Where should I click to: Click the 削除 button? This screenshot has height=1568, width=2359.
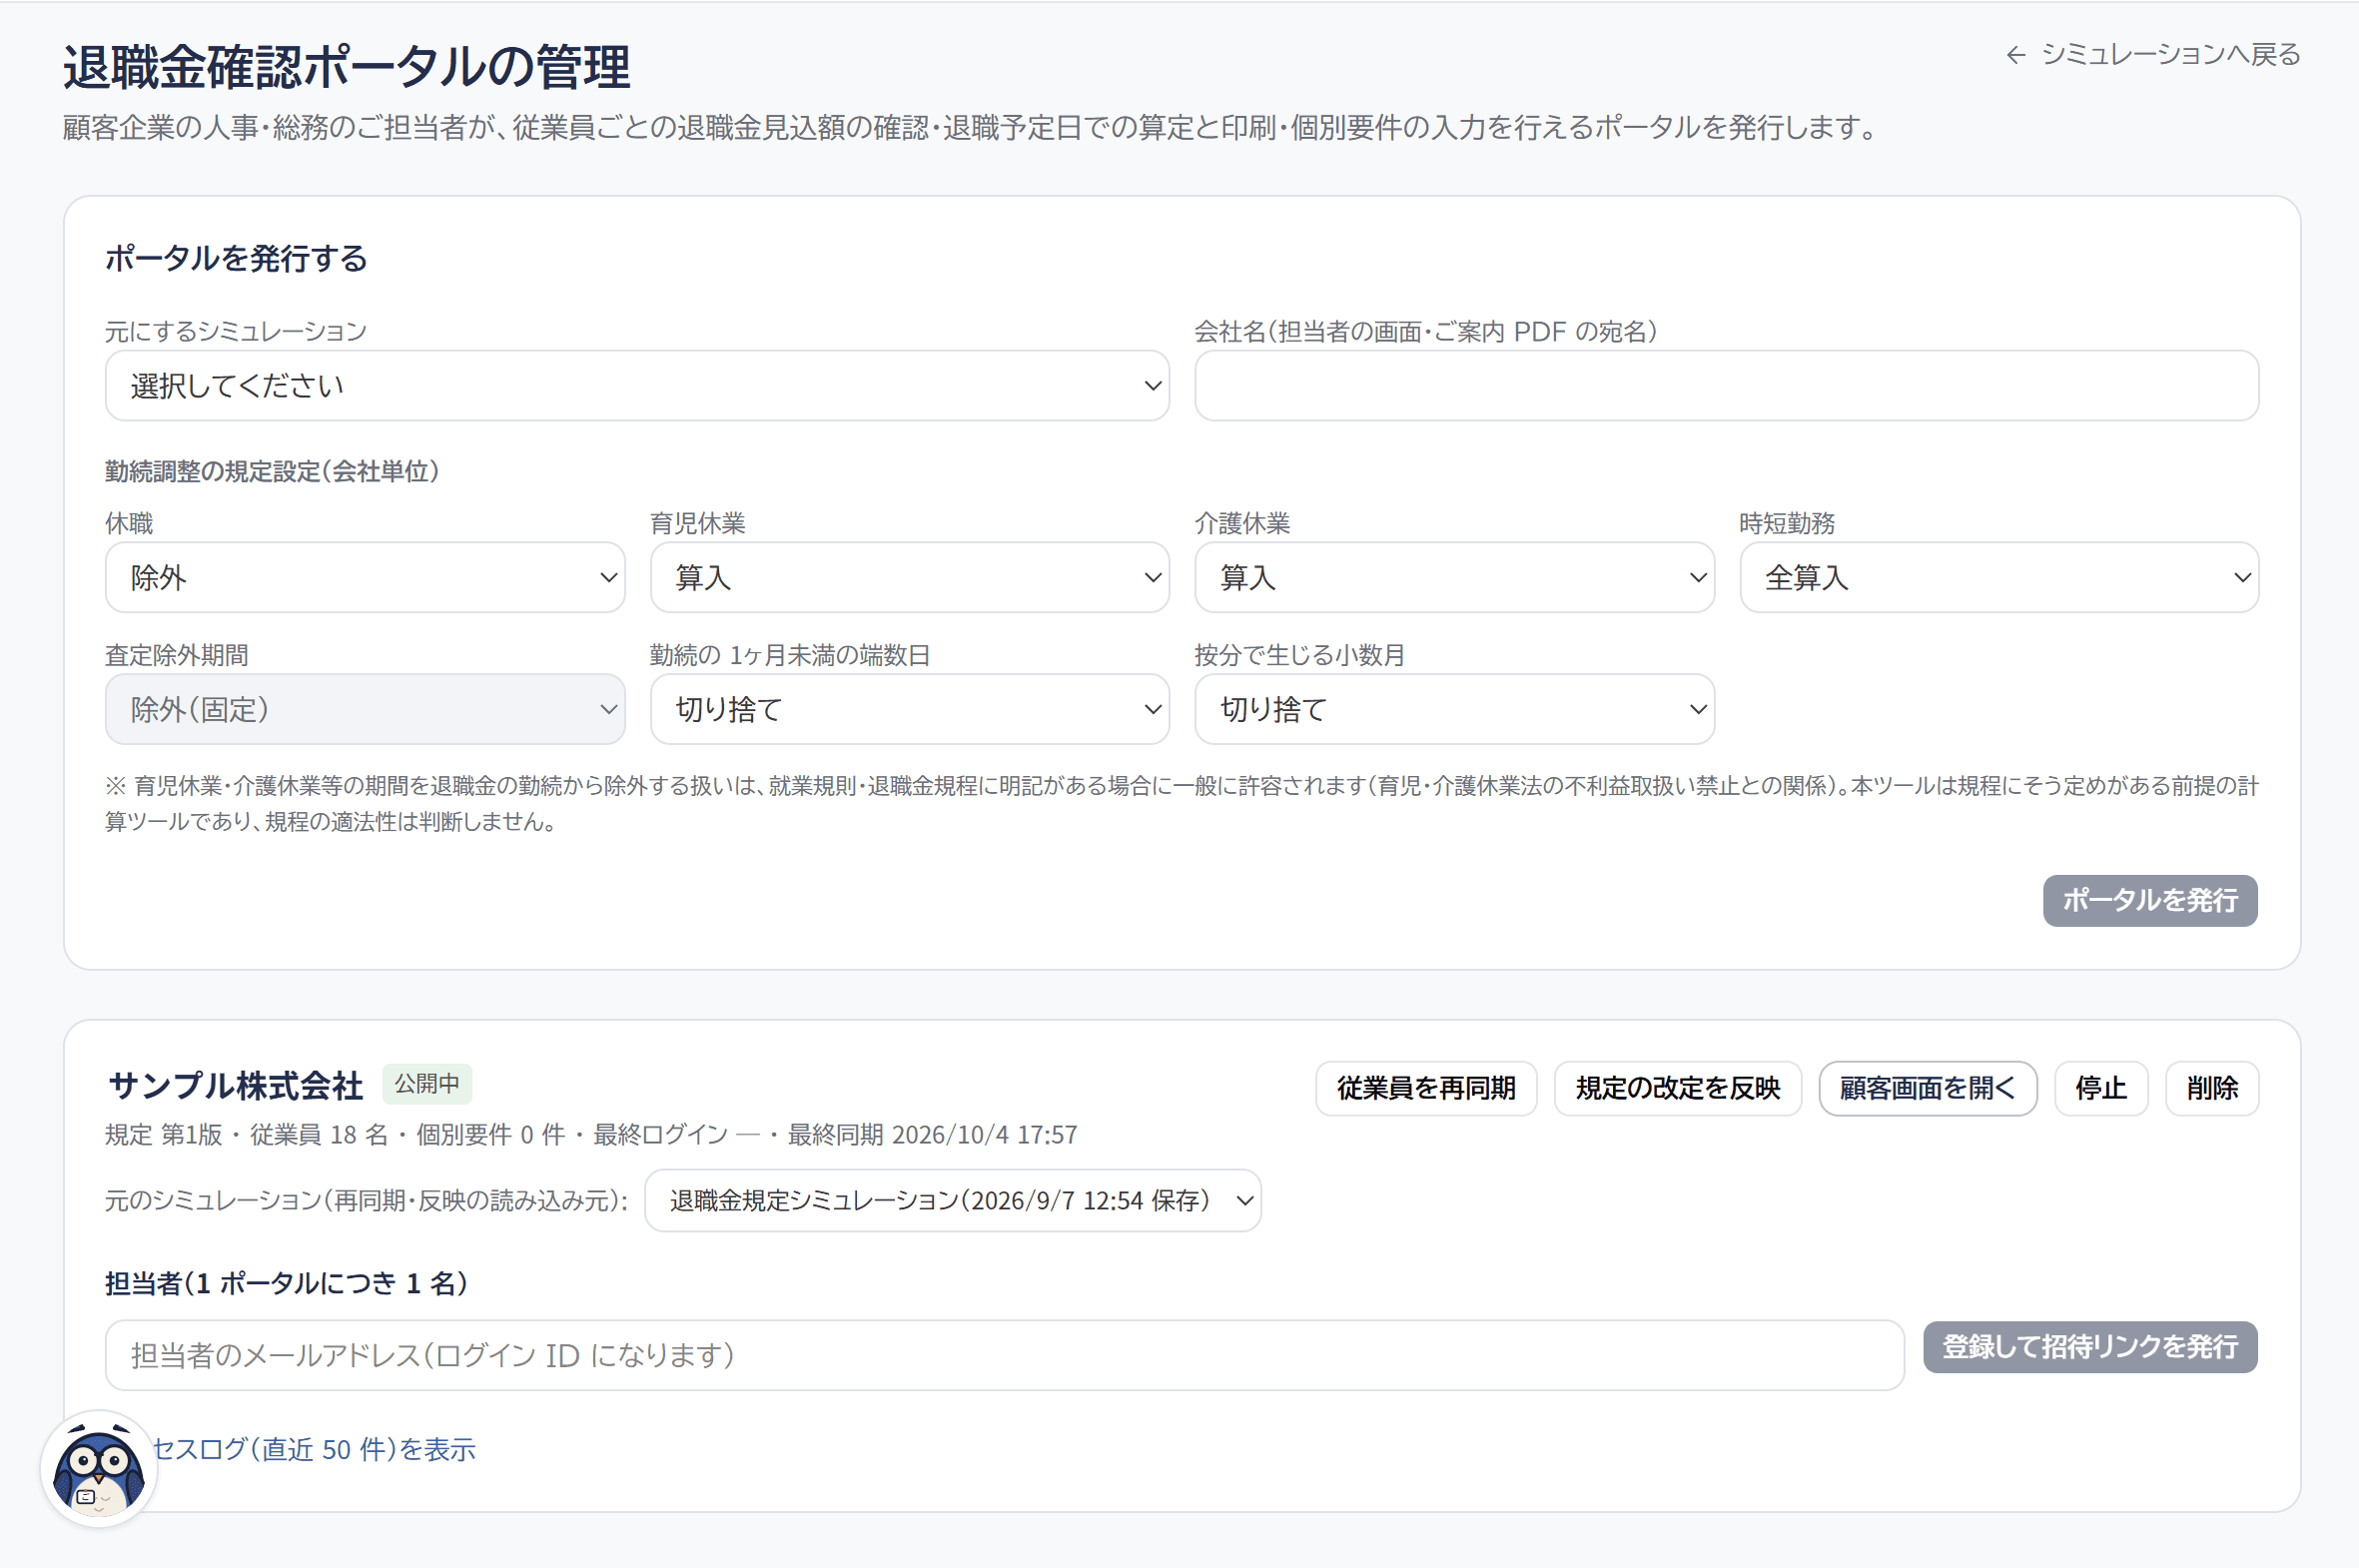tap(2212, 1088)
